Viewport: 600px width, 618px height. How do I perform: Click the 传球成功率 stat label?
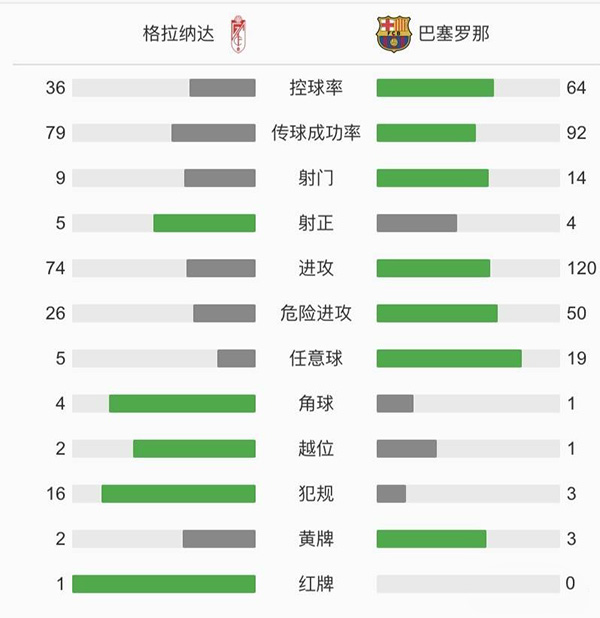click(315, 133)
